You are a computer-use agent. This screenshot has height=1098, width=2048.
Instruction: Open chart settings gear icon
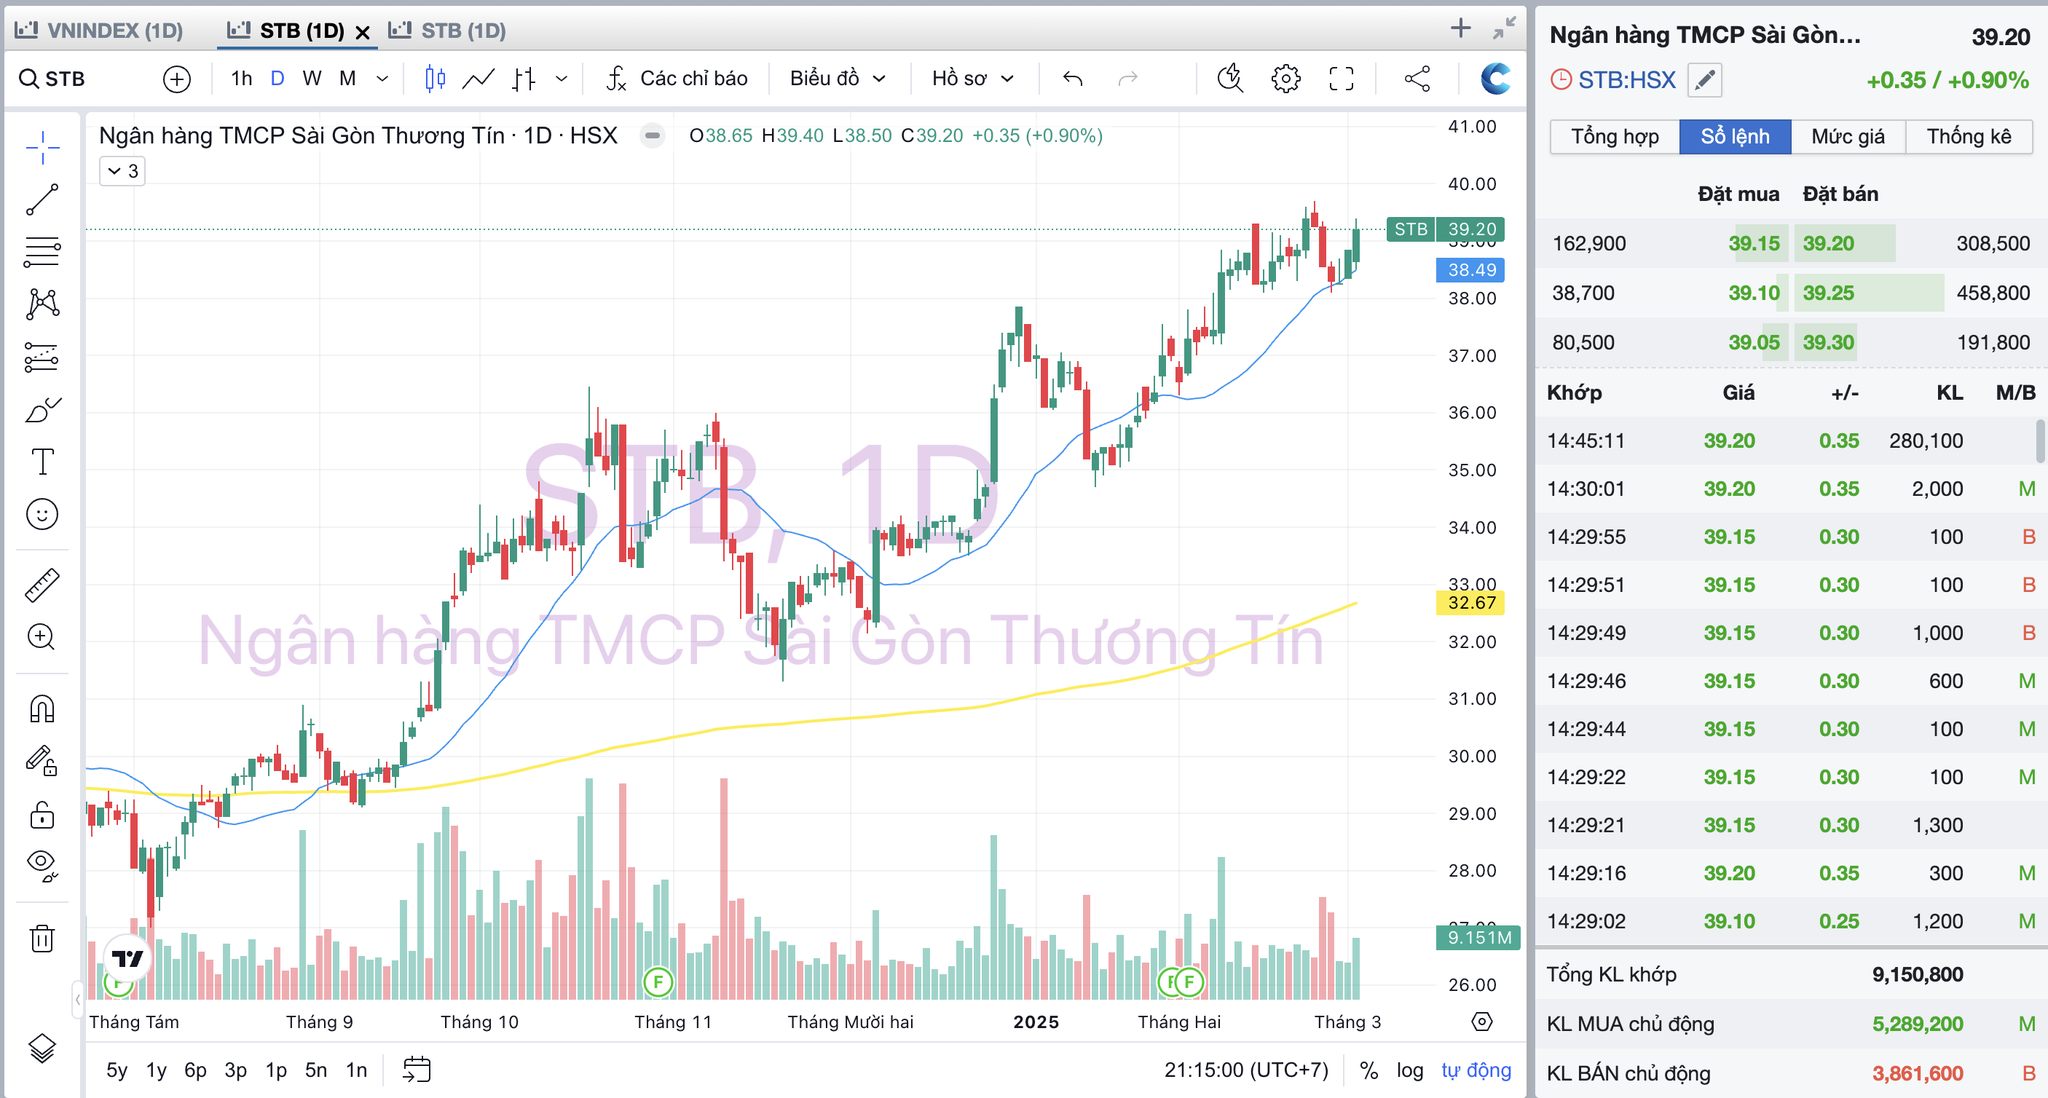tap(1286, 79)
